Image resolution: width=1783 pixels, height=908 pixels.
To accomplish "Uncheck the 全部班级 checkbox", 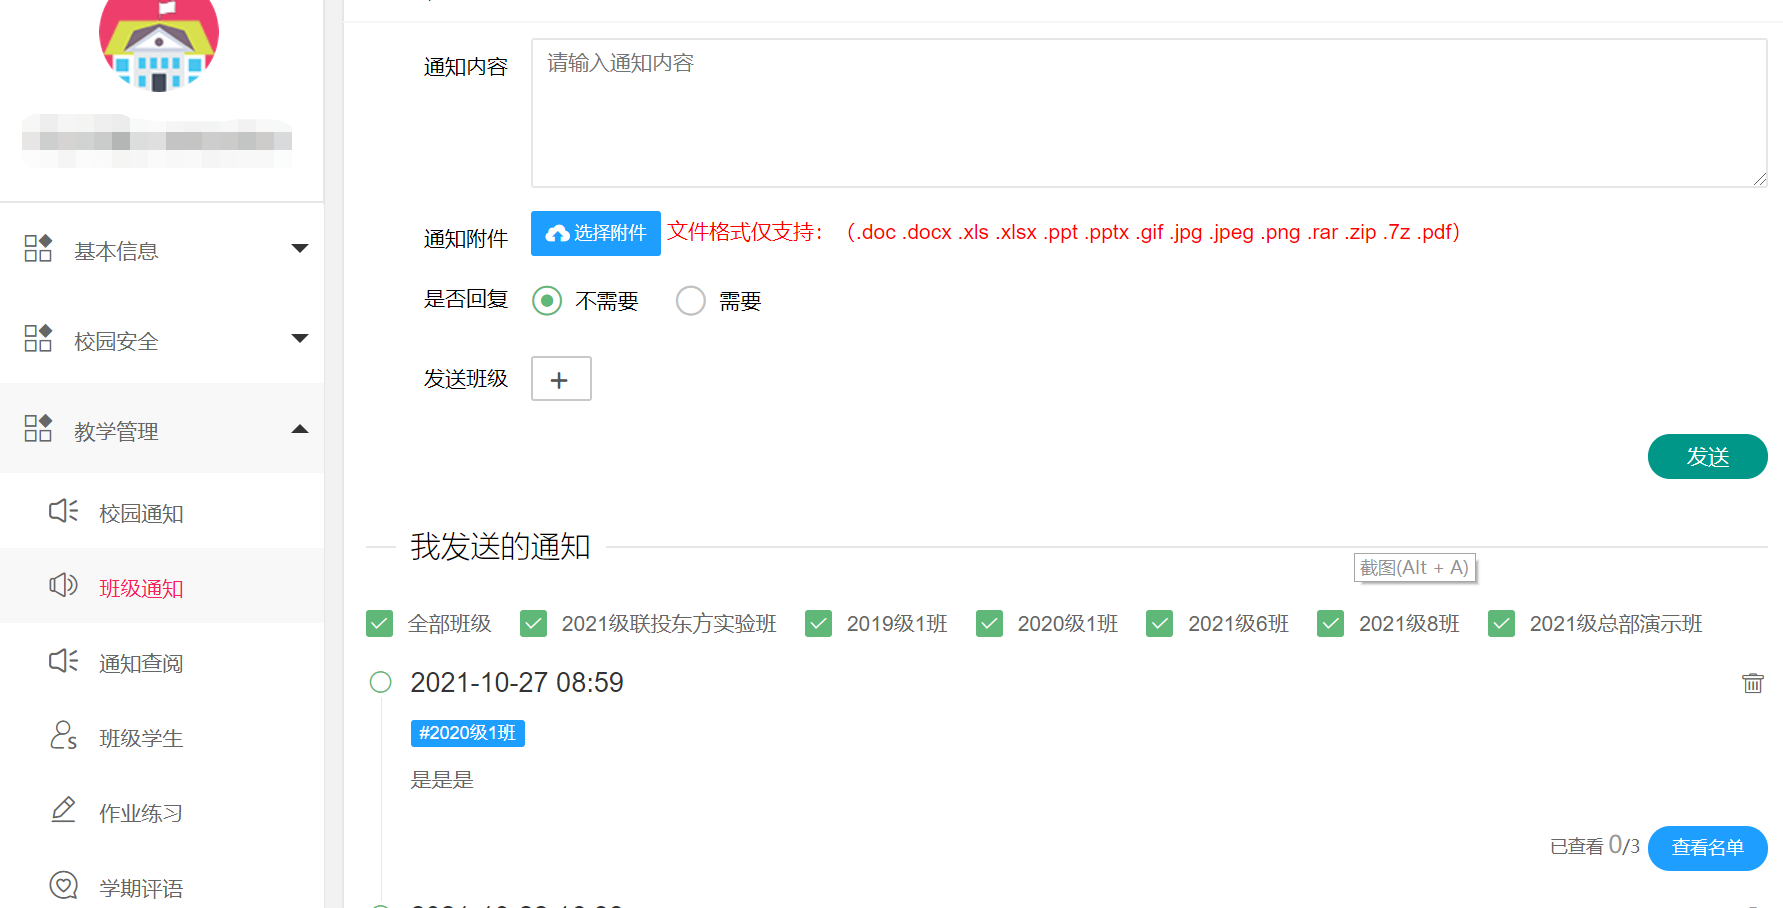I will pyautogui.click(x=380, y=624).
